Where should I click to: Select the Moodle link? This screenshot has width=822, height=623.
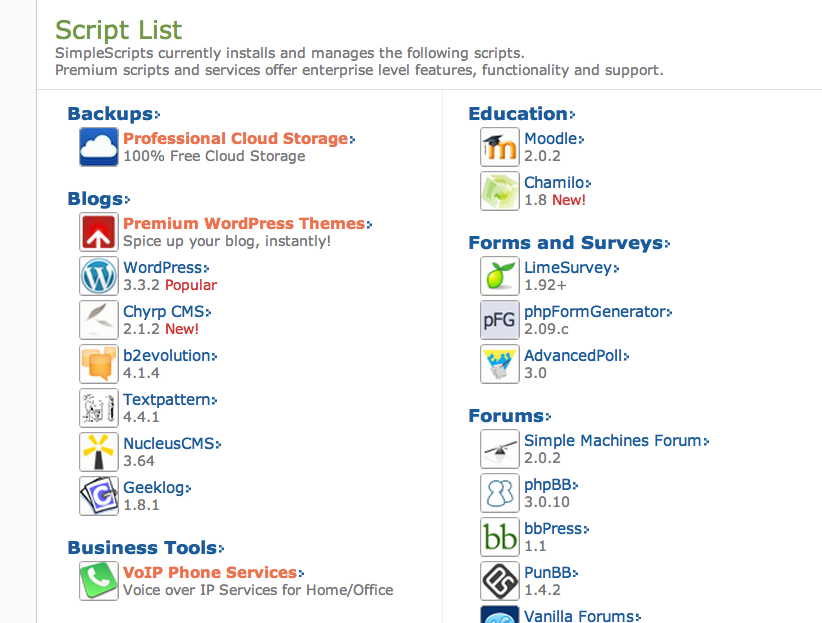pos(554,138)
